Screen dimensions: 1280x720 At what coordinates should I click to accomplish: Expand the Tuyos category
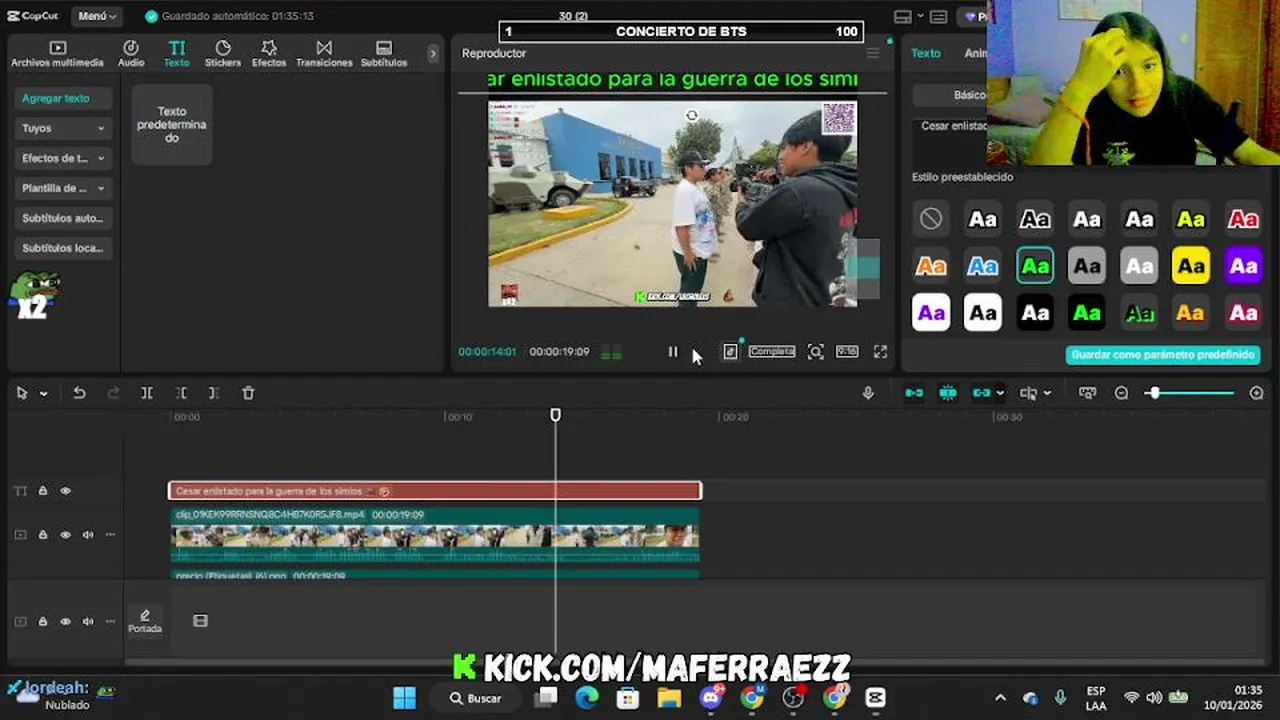click(63, 128)
